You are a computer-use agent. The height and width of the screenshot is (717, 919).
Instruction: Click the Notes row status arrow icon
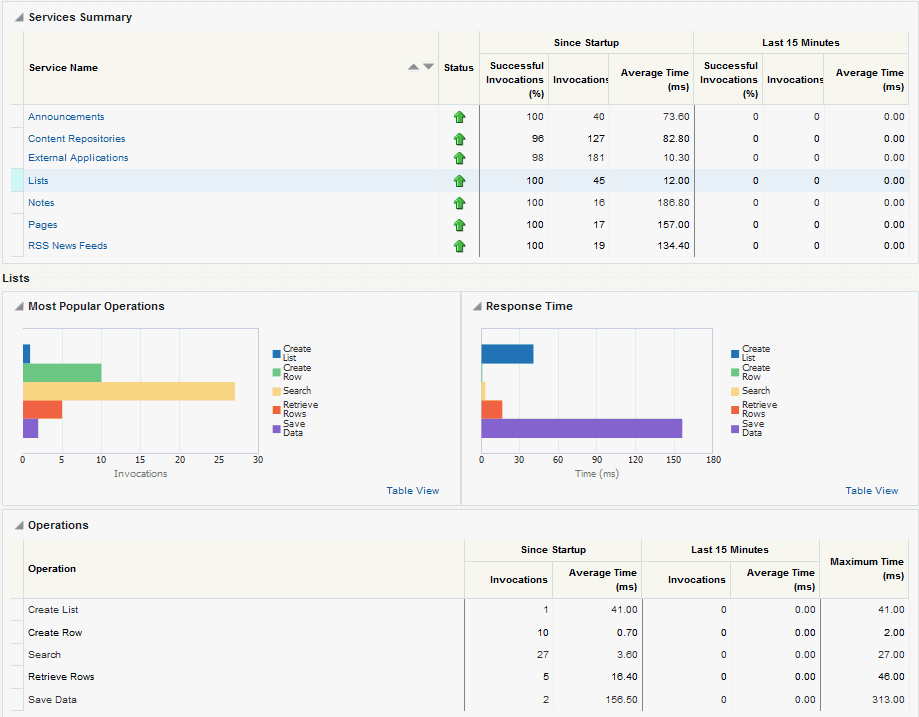(x=459, y=203)
